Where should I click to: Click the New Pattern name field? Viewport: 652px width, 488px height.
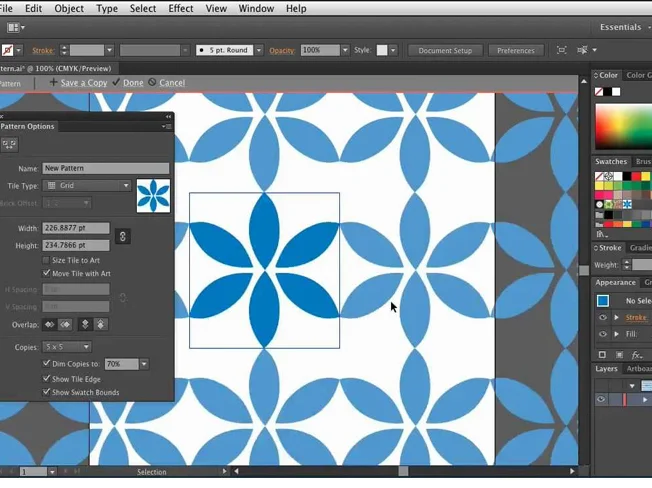coord(105,169)
